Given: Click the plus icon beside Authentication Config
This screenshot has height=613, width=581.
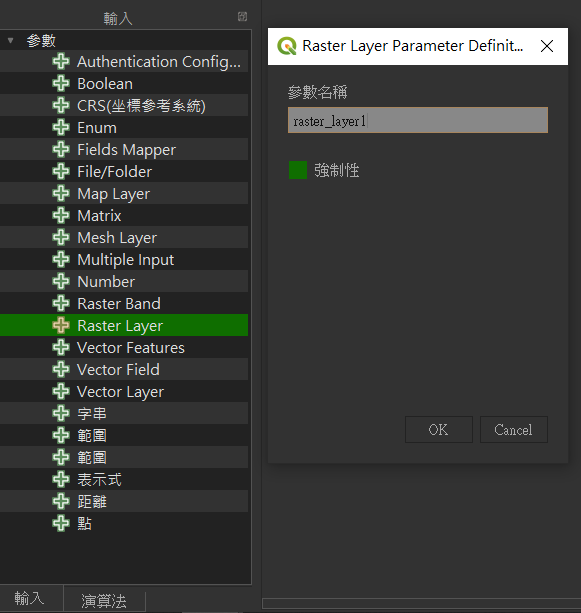Looking at the screenshot, I should pos(61,61).
